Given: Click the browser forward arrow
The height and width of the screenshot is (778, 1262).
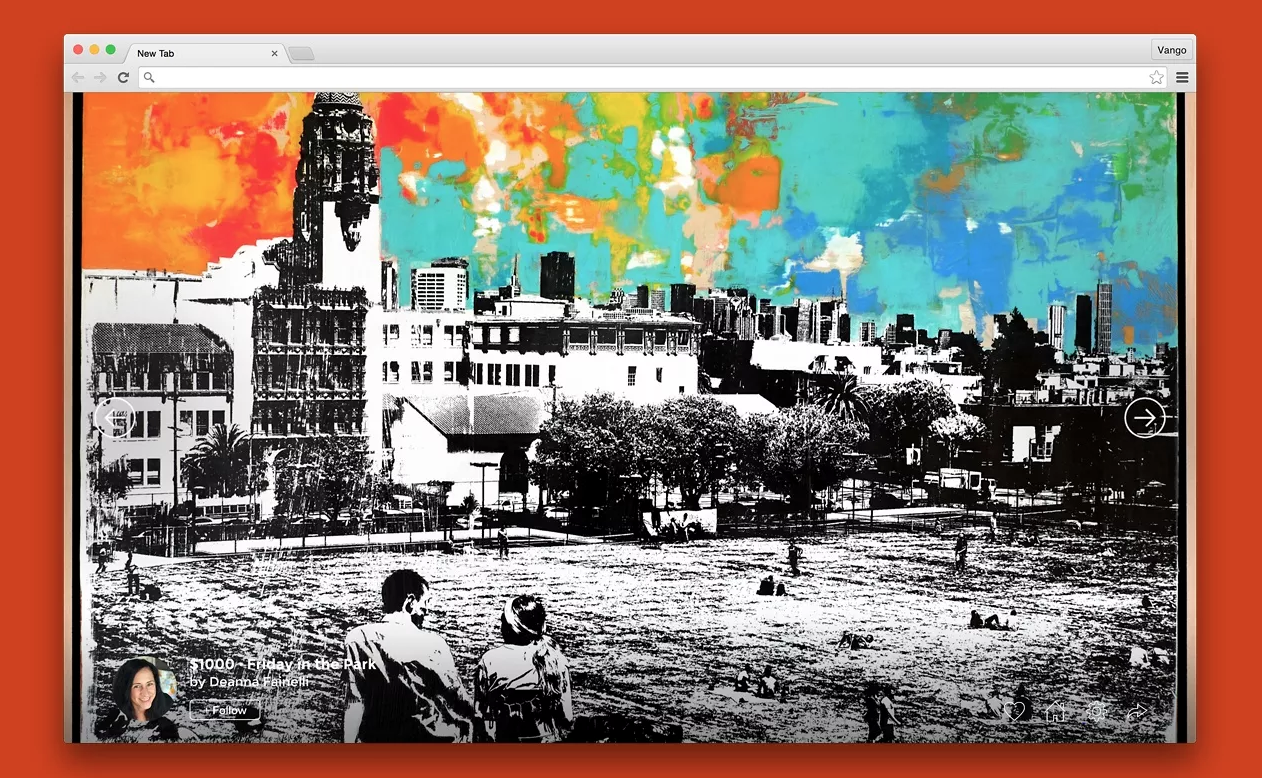Looking at the screenshot, I should click(x=100, y=77).
